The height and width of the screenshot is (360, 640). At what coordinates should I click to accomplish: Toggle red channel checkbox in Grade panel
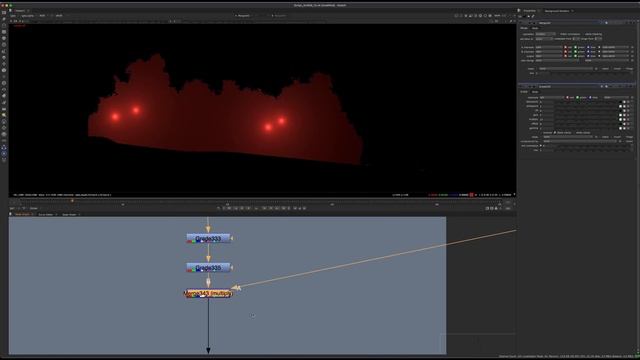pos(567,98)
